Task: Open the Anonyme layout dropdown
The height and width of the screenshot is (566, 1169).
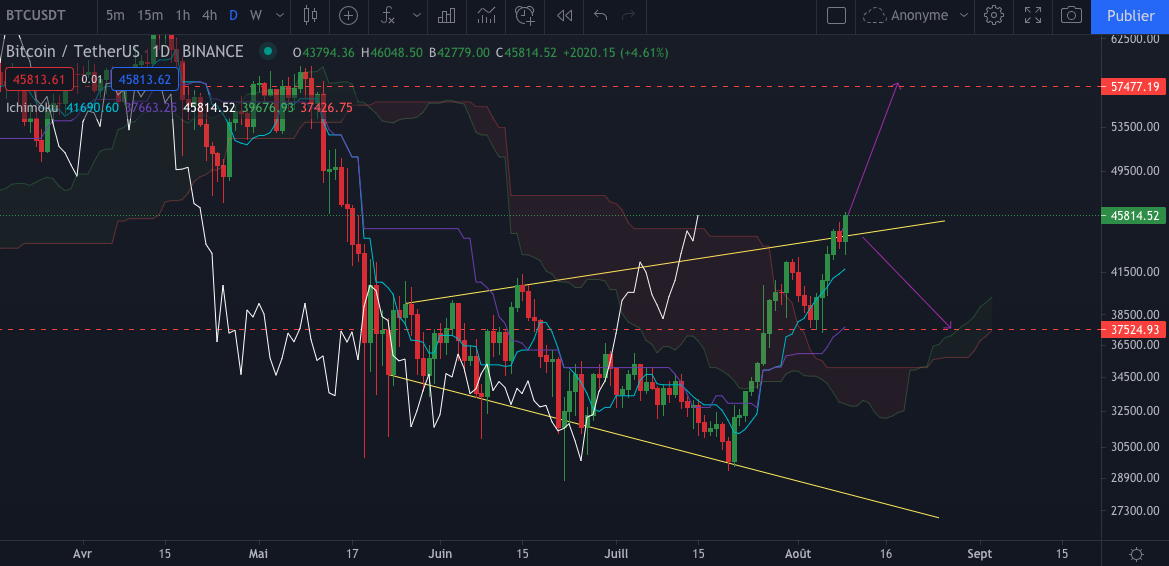Action: coord(916,15)
